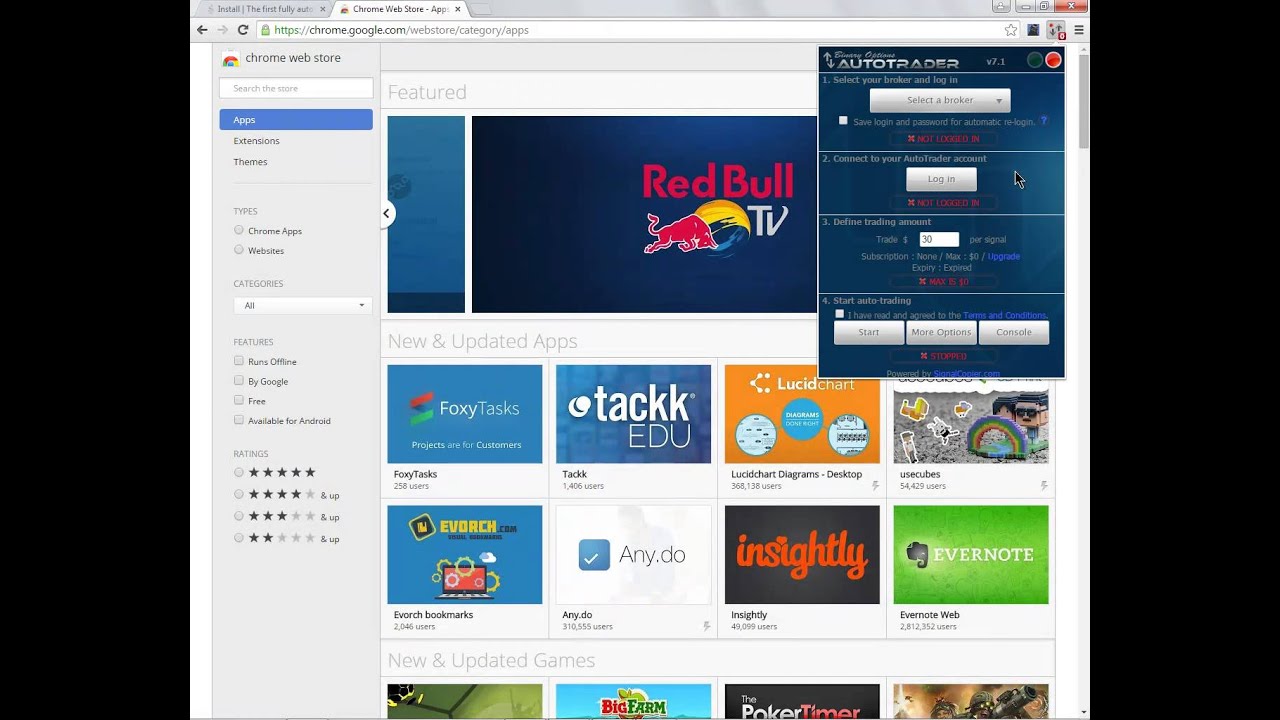Click the Start auto-trading button
This screenshot has width=1280, height=720.
[869, 332]
